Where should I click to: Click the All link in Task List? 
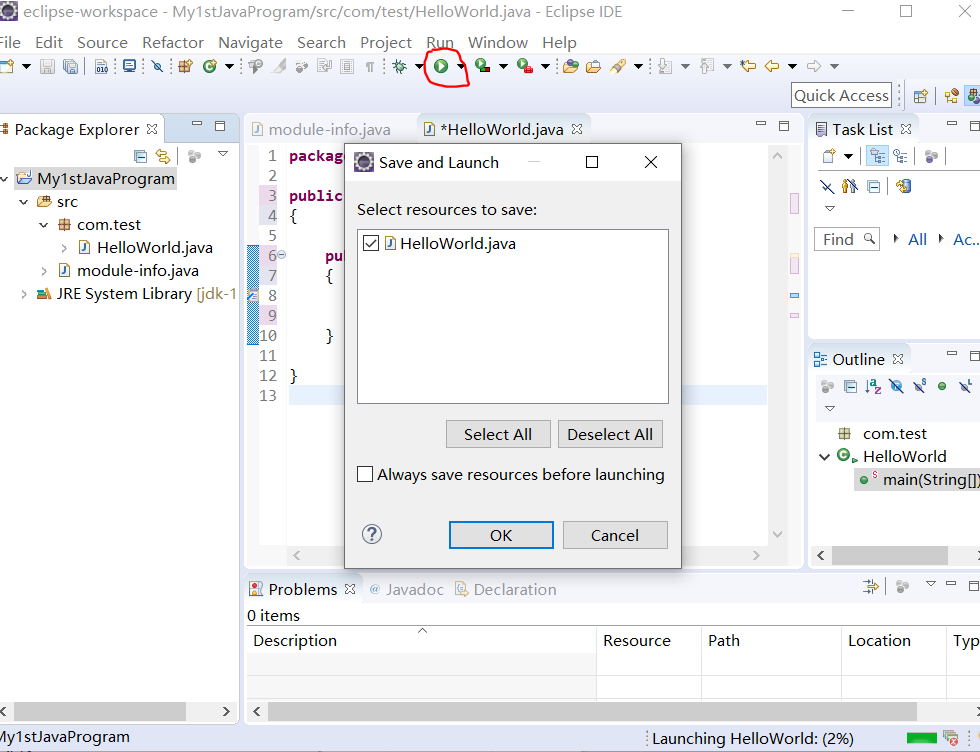pos(917,239)
